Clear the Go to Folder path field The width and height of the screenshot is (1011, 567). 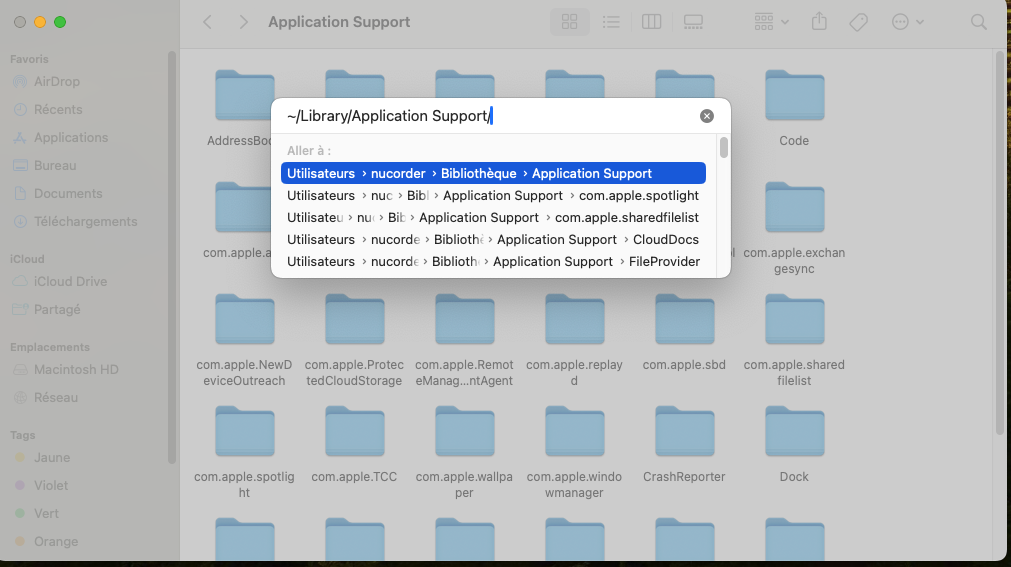click(707, 116)
